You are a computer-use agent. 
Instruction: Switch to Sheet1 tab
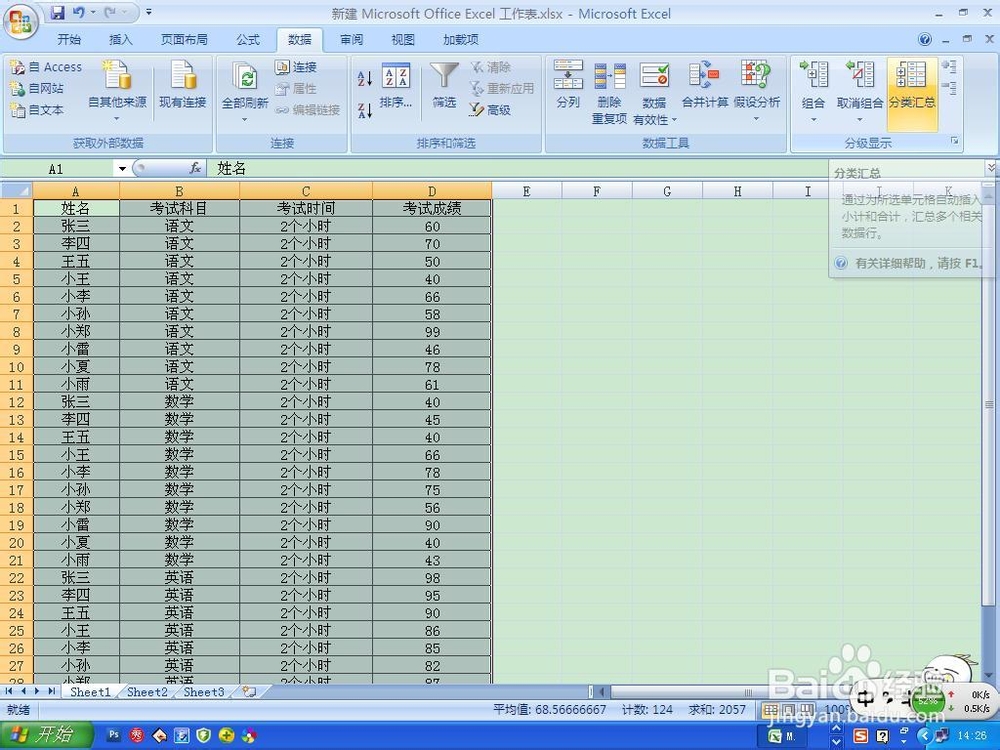90,691
